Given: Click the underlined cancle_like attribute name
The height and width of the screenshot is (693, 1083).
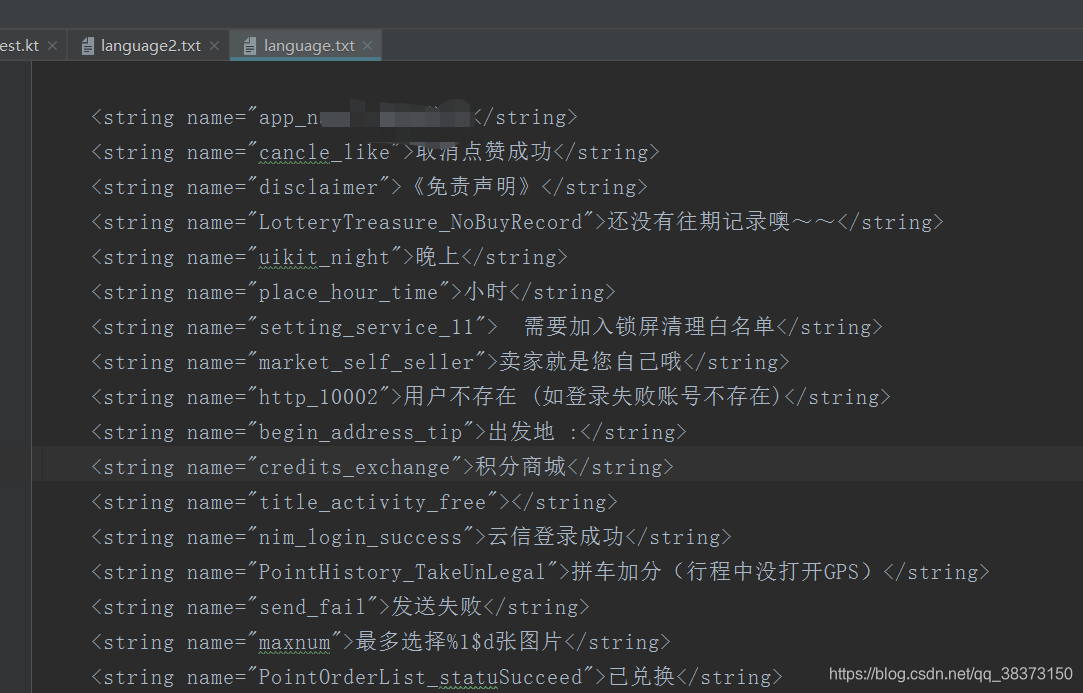Looking at the screenshot, I should 322,151.
